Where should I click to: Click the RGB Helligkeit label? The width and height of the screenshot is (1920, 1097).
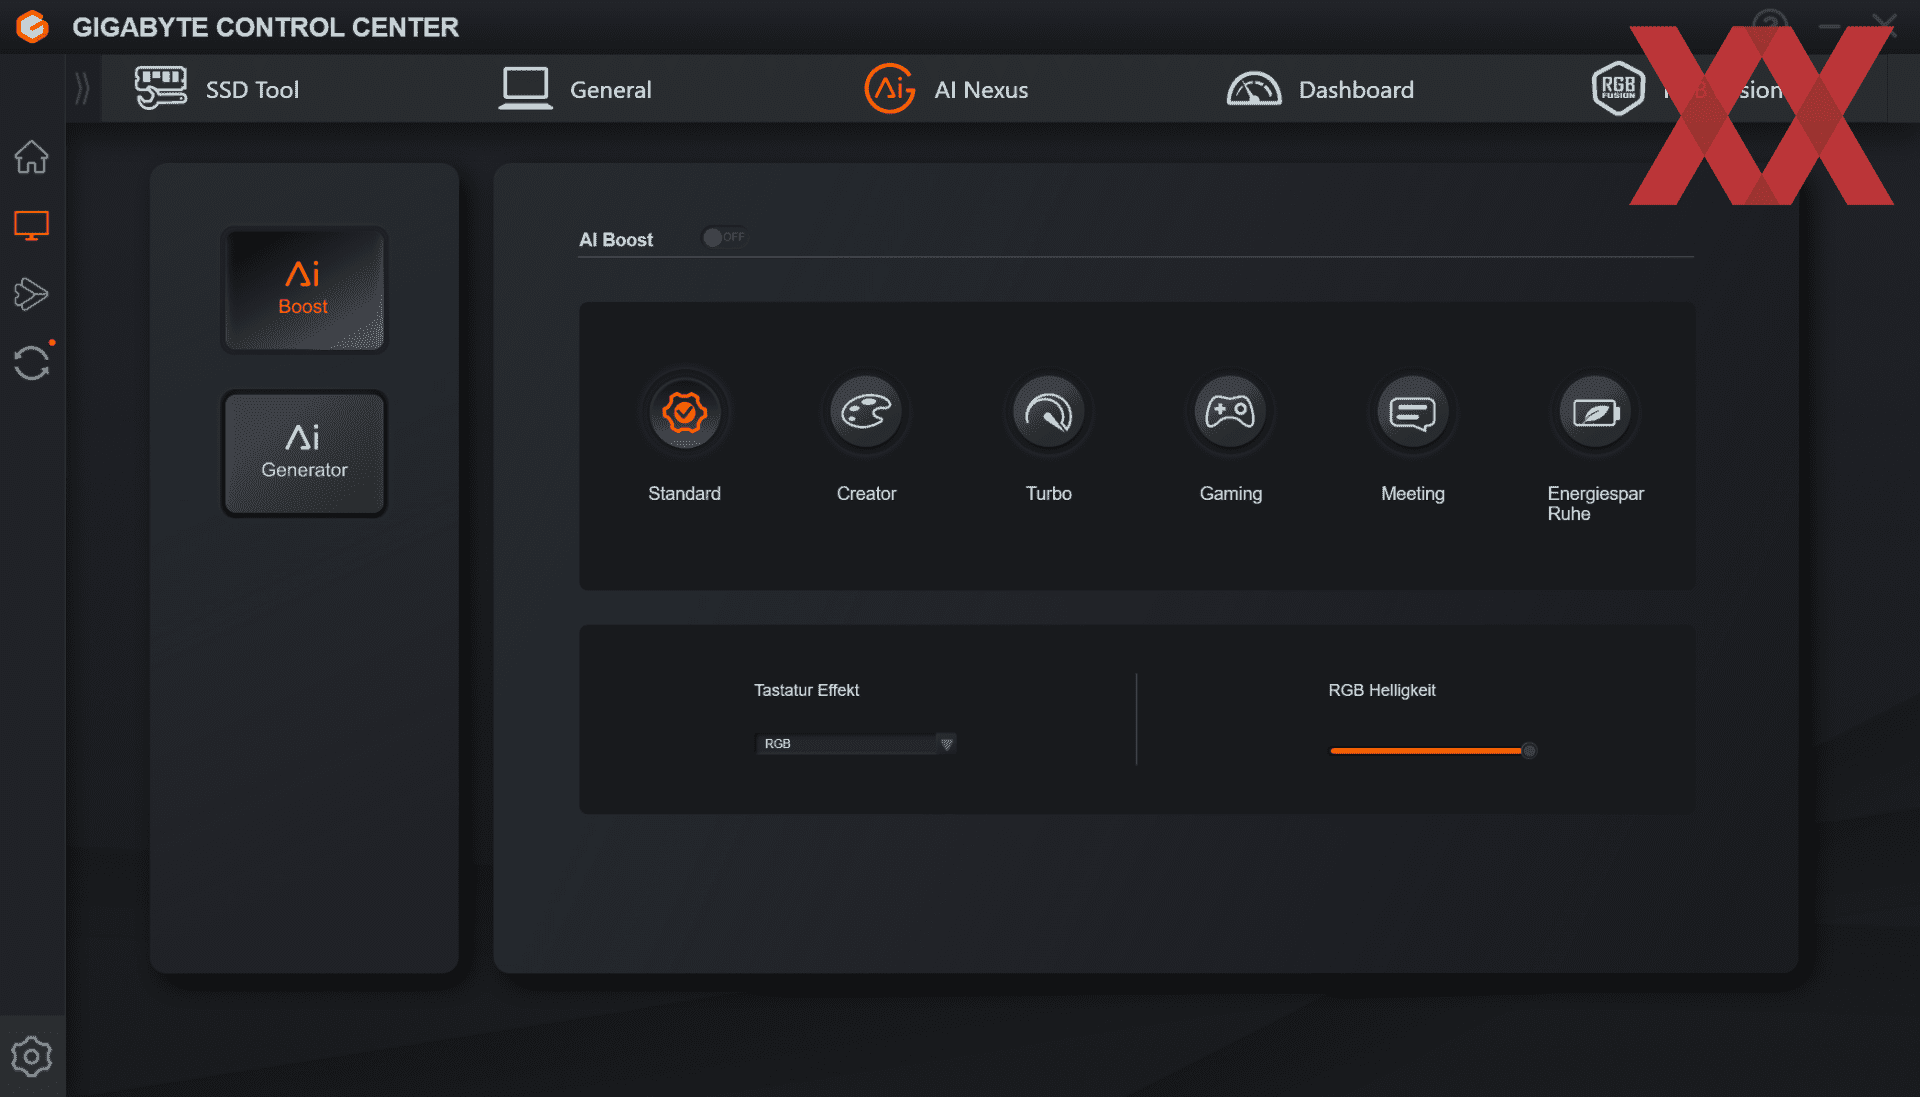(x=1381, y=690)
